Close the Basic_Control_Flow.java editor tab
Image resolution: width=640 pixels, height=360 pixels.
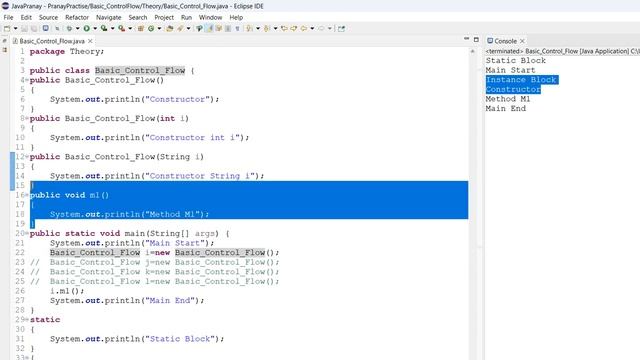[90, 41]
